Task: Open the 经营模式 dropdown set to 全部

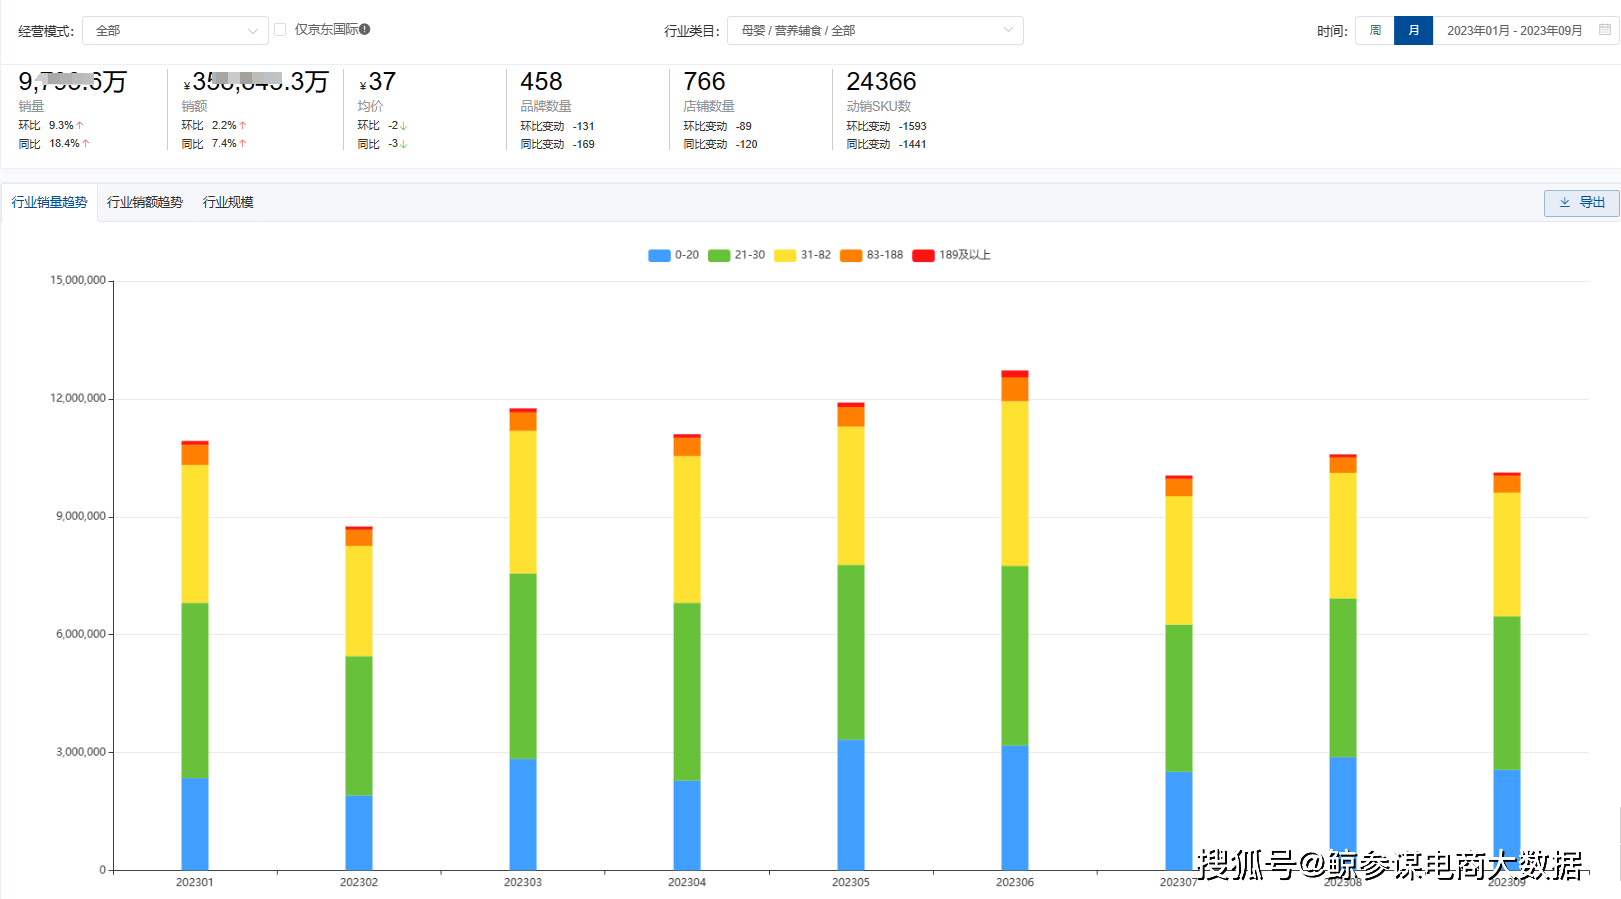Action: tap(175, 31)
